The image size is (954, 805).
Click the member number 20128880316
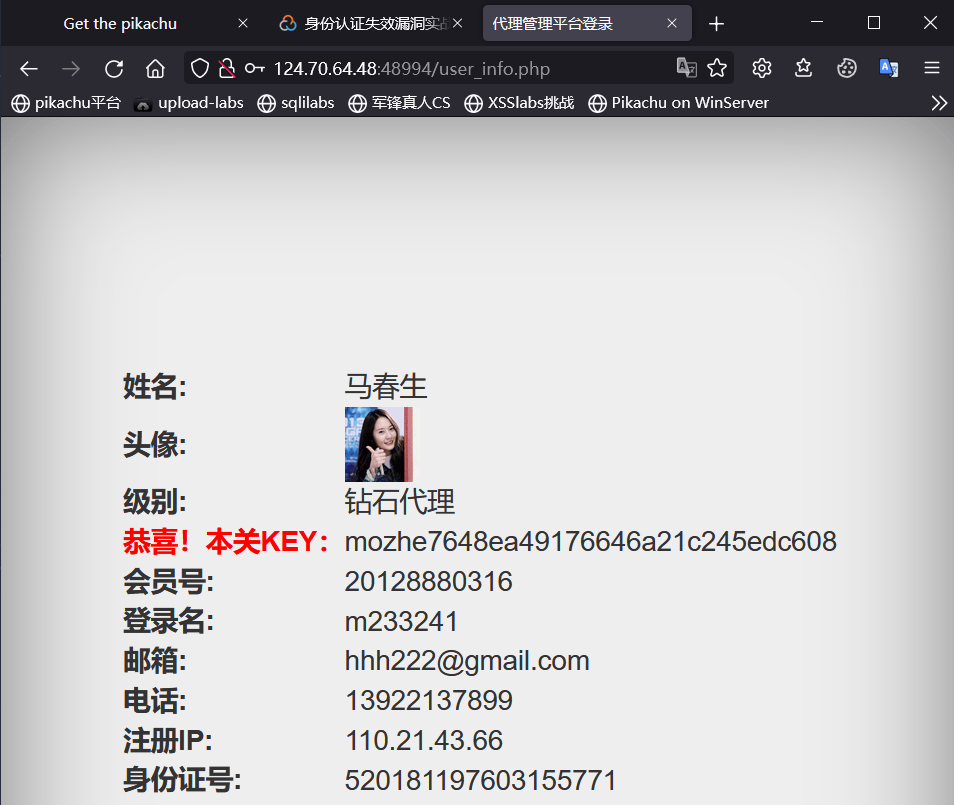tap(428, 582)
